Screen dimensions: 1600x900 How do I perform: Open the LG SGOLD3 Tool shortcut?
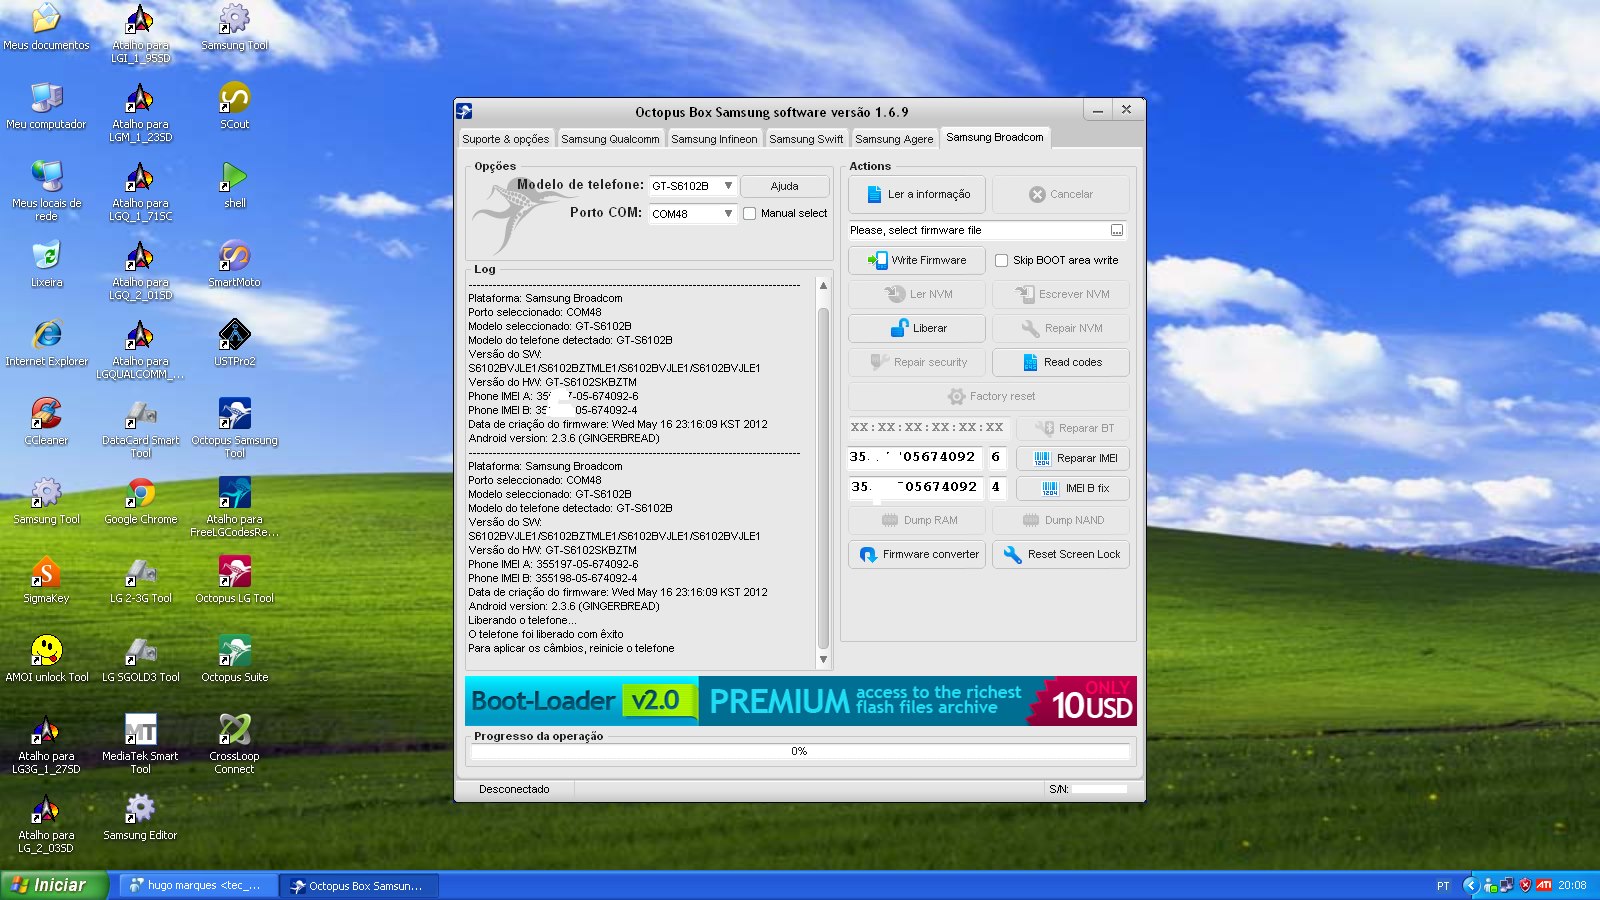141,658
